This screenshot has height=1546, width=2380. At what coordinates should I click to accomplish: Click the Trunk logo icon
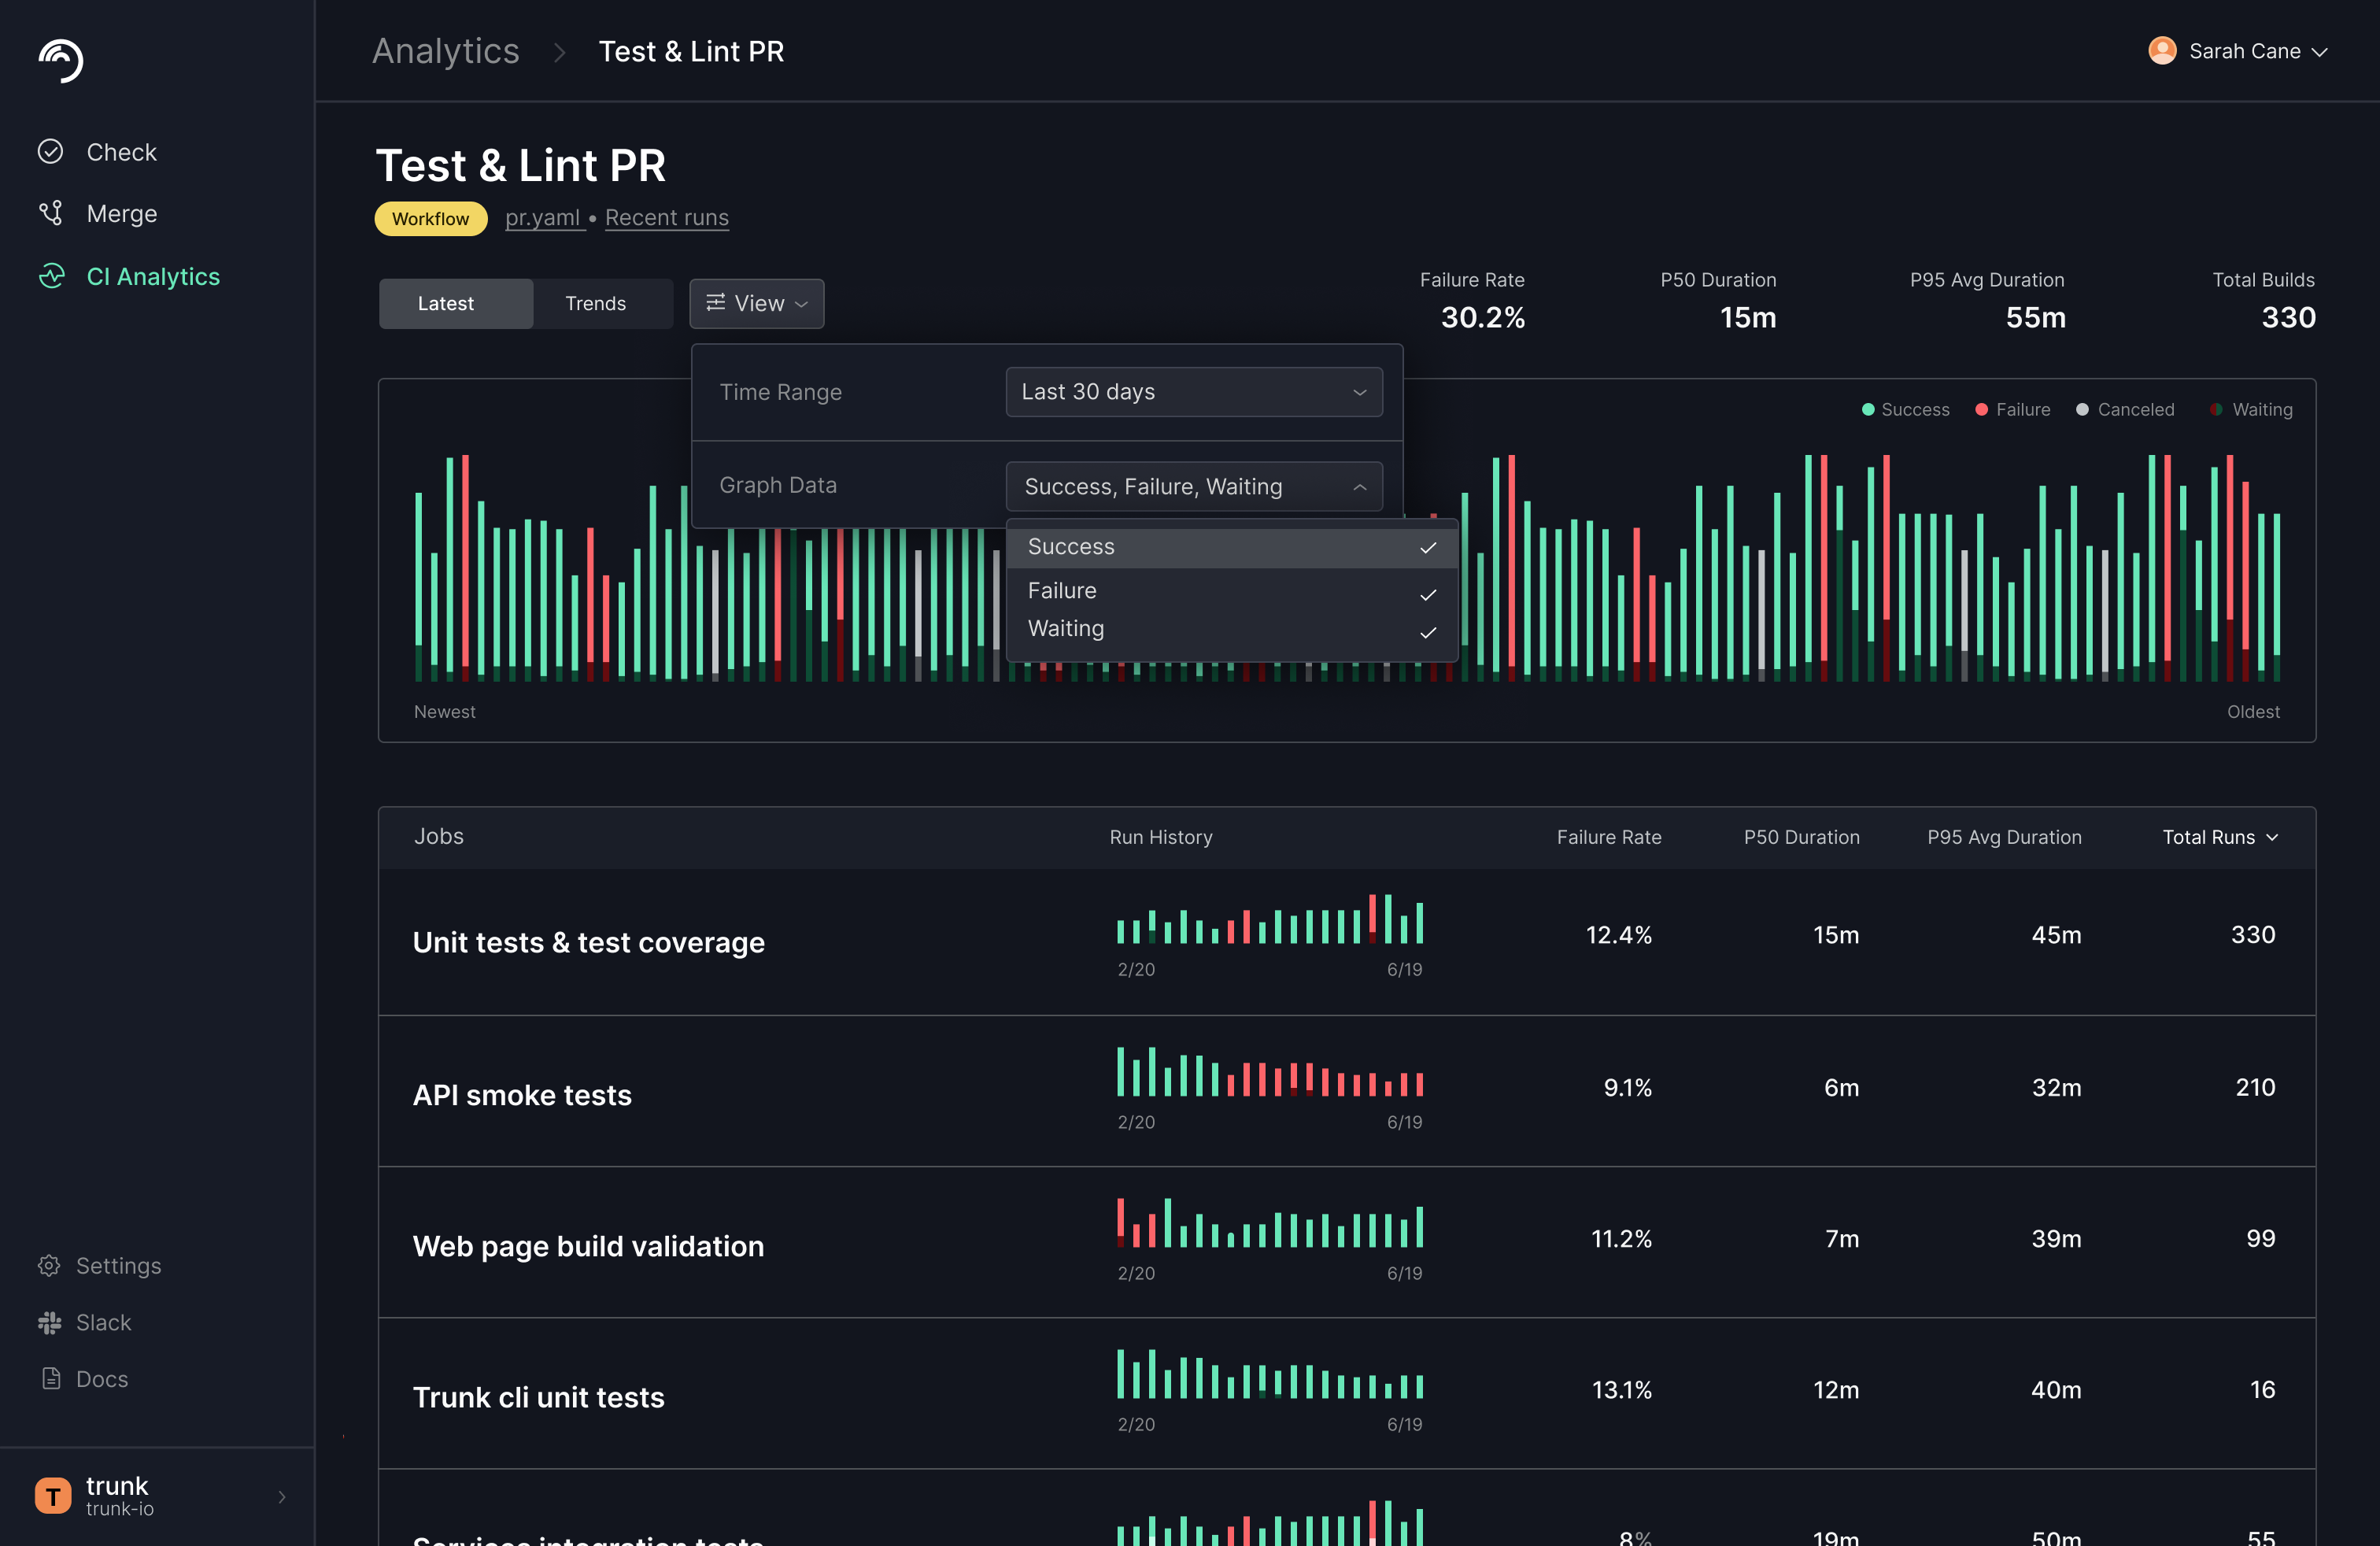click(60, 60)
